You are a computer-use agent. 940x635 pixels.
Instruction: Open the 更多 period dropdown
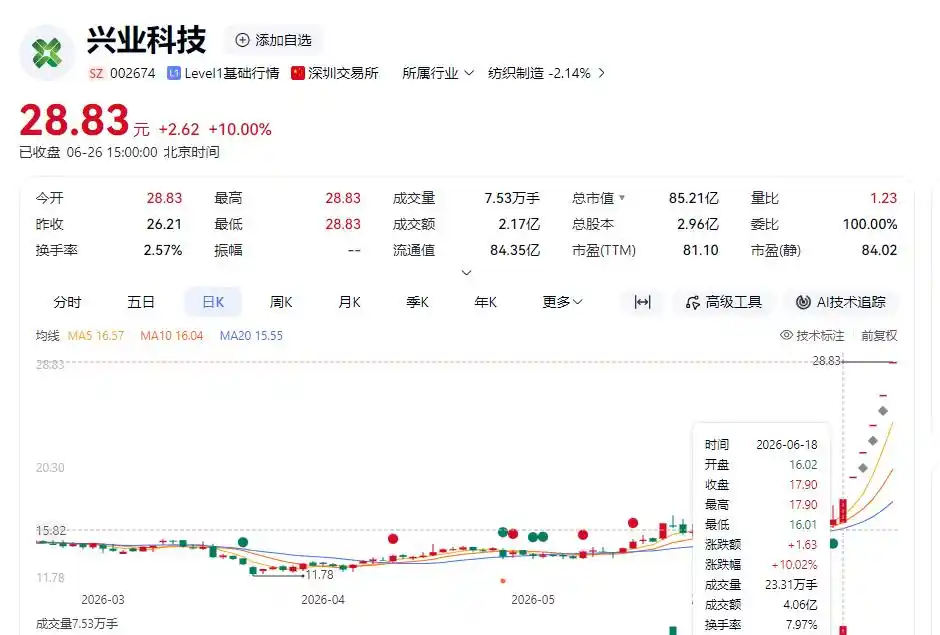pos(562,302)
